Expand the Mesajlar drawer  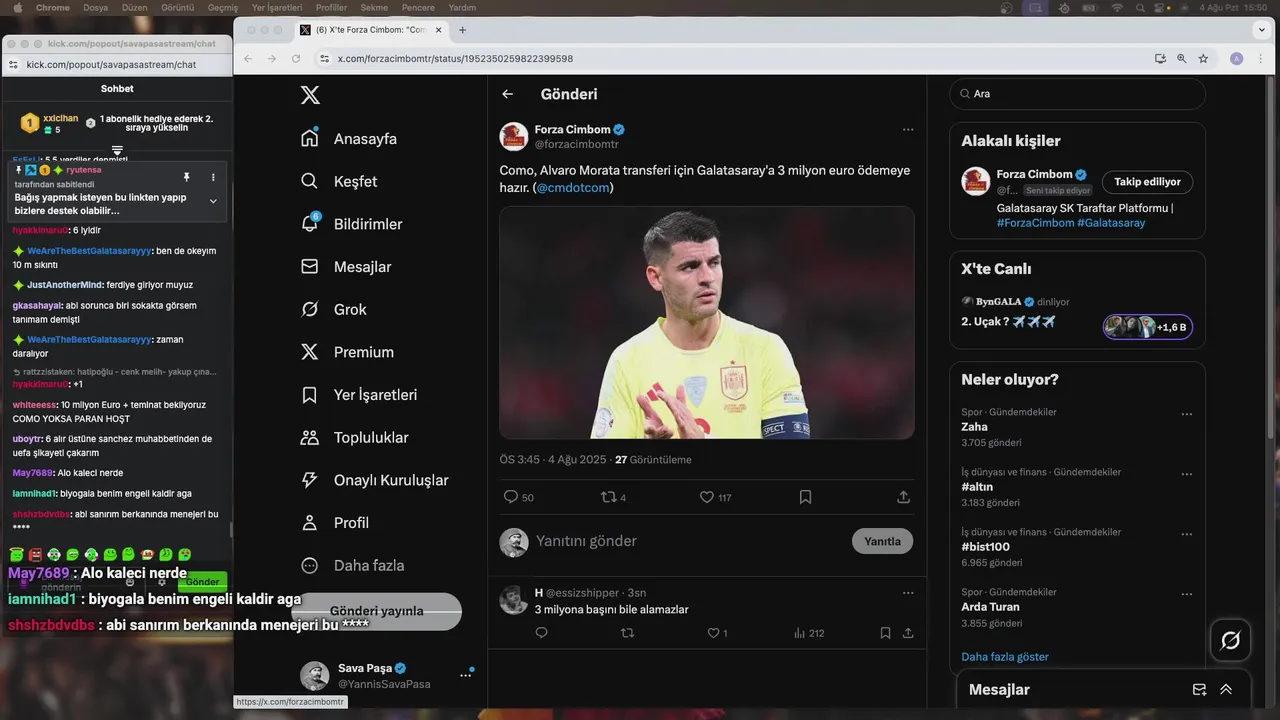(x=1226, y=690)
